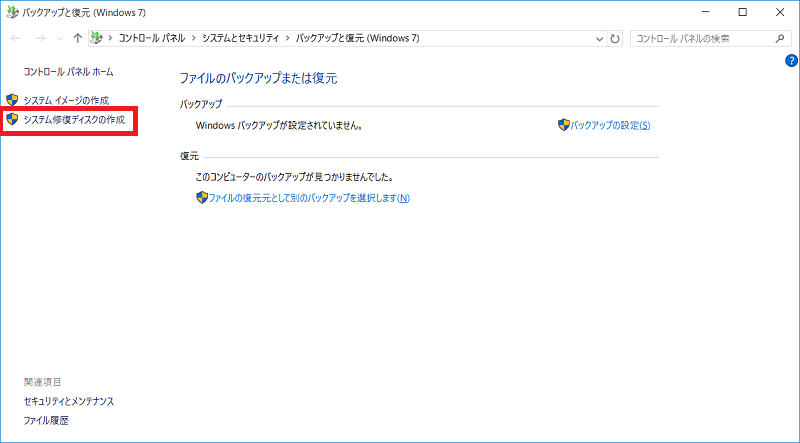Click このコンピューターのバックアップが見つかりませんでした text
This screenshot has width=800, height=443.
[294, 178]
